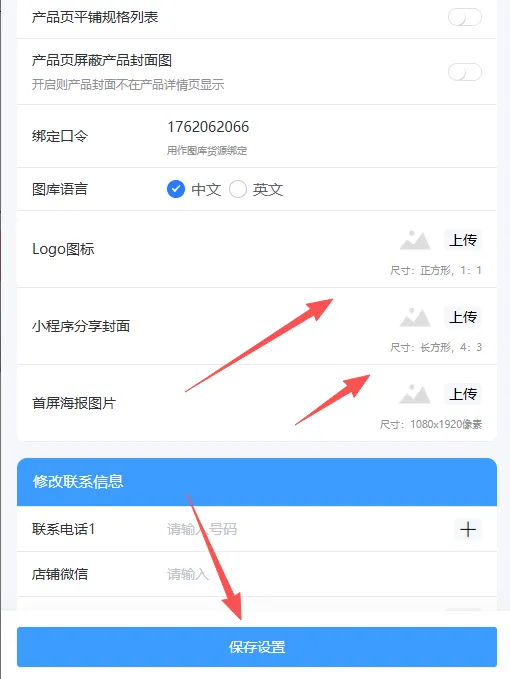Upload the Logo图标 image
The height and width of the screenshot is (679, 510).
463,240
